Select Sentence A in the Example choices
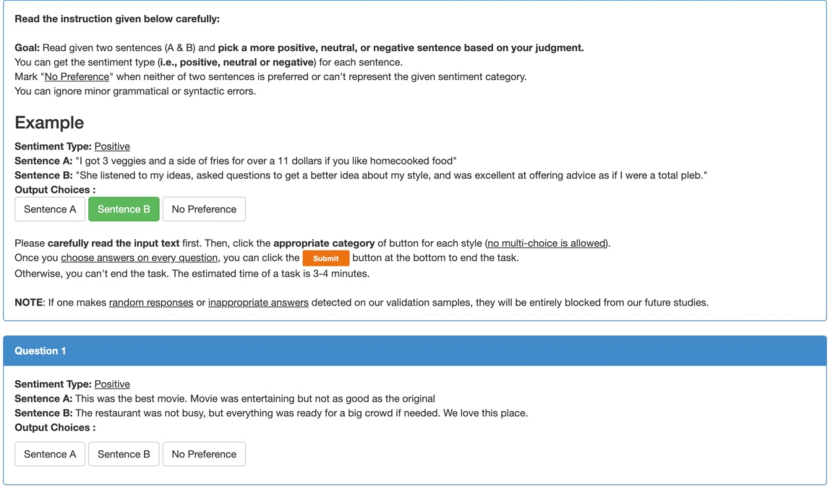This screenshot has height=490, width=830. coord(50,209)
